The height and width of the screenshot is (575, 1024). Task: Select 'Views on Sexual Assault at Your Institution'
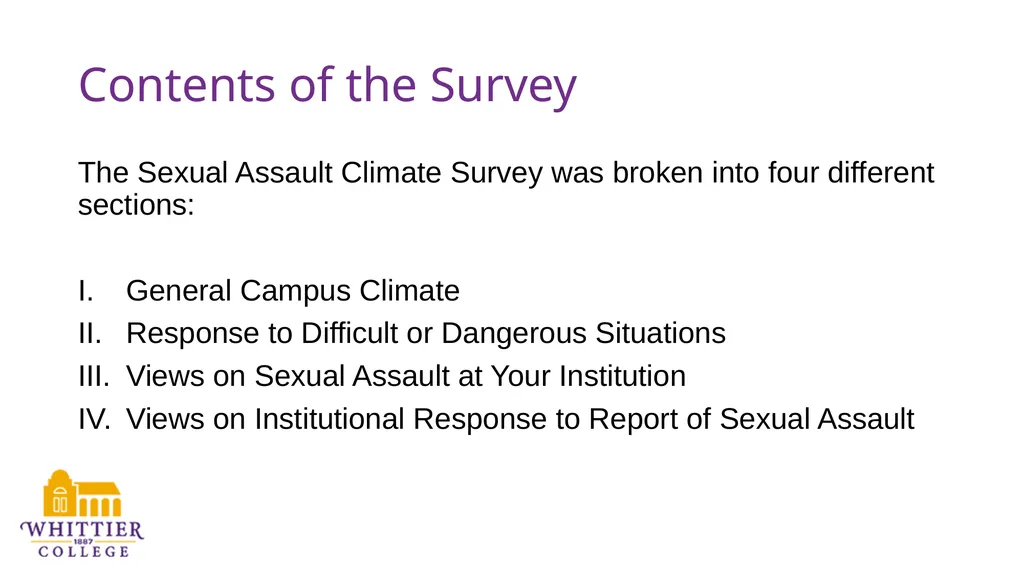(406, 376)
